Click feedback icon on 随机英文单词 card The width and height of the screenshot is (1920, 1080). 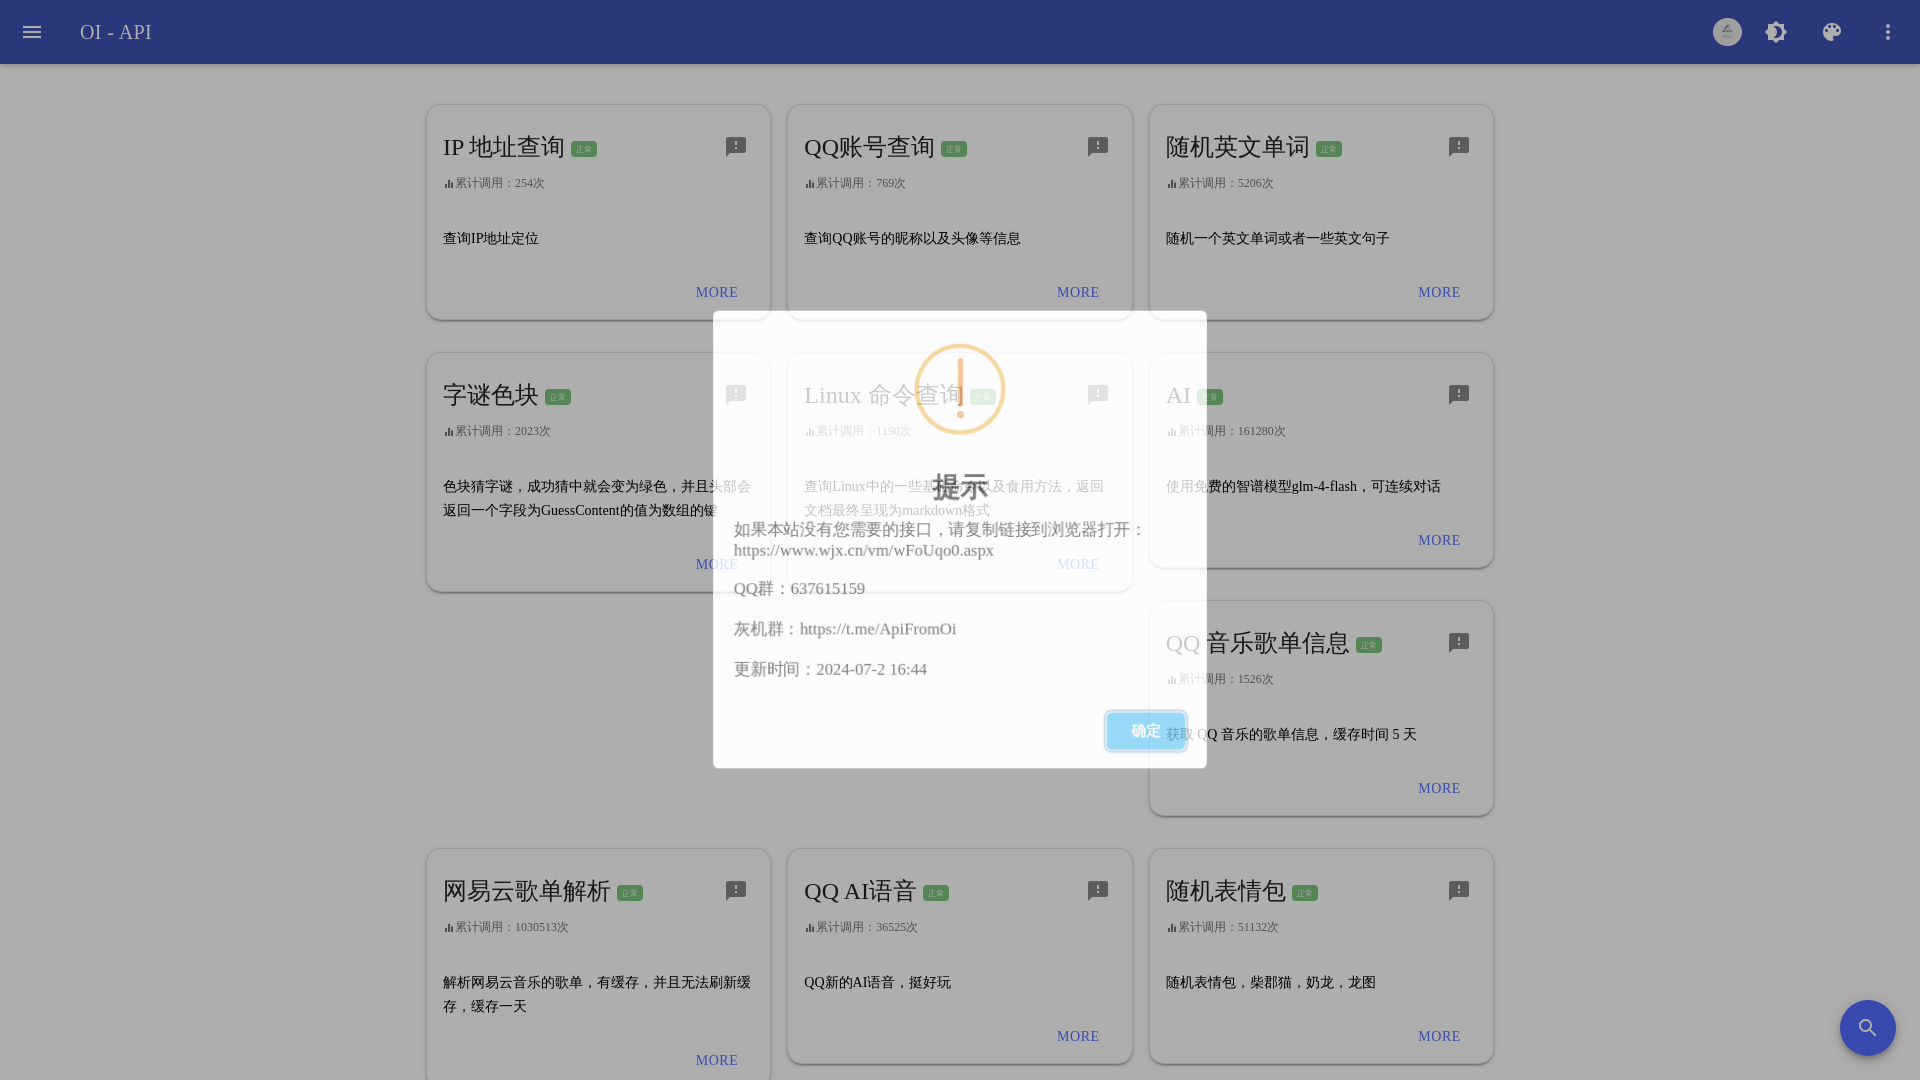1459,147
